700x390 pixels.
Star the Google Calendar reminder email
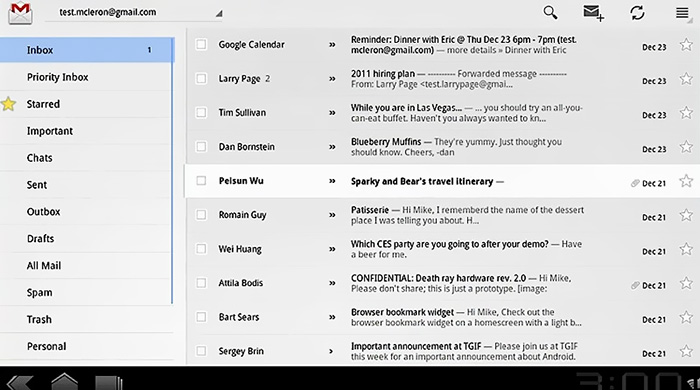[686, 45]
